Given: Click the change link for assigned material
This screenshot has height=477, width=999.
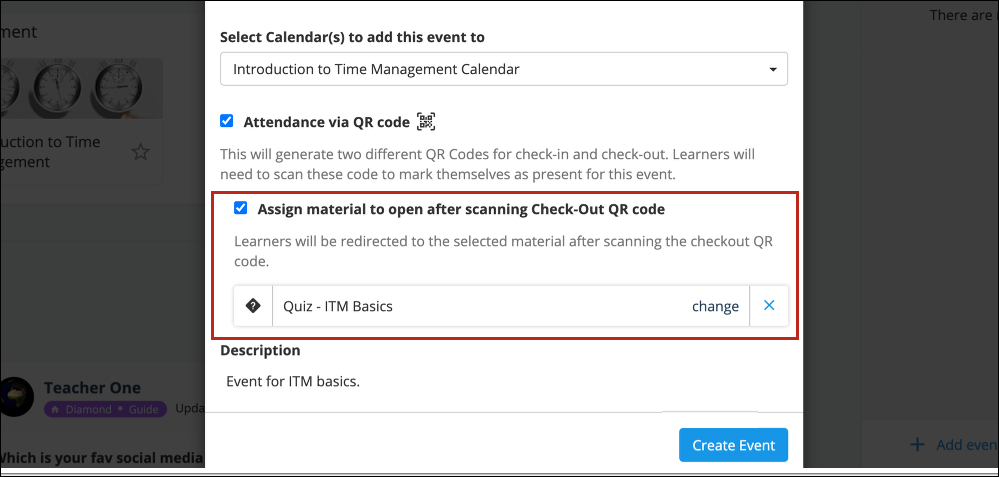Looking at the screenshot, I should 715,306.
